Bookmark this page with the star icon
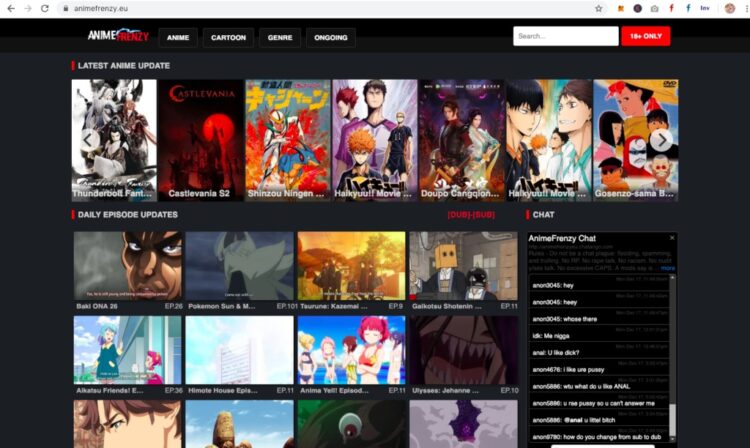 pyautogui.click(x=598, y=8)
